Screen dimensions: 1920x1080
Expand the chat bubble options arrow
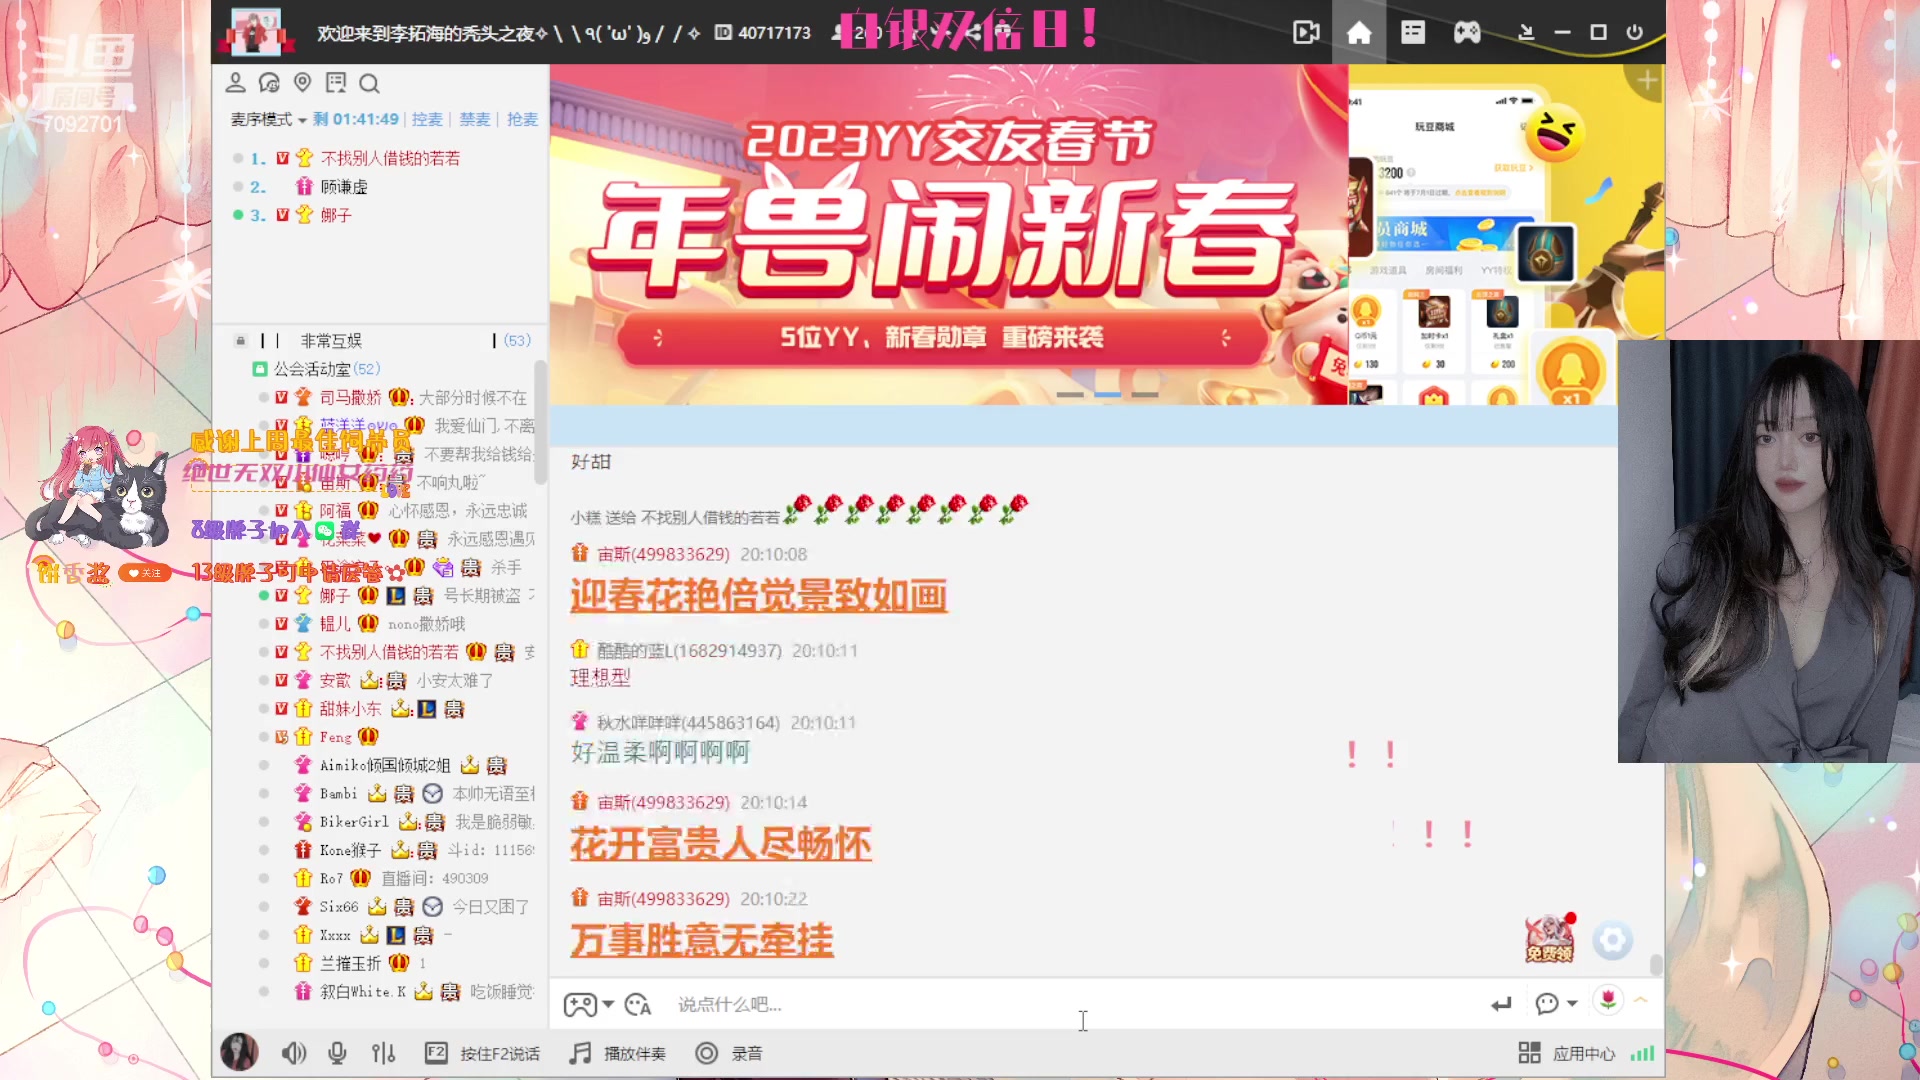(1573, 1003)
